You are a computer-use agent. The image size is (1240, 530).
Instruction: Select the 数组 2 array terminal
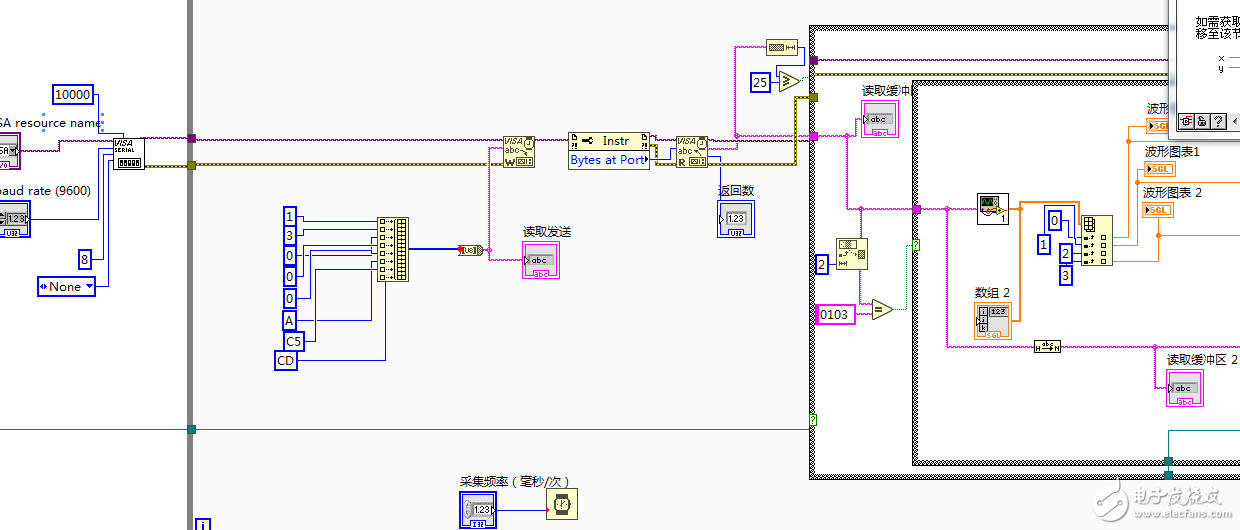pyautogui.click(x=993, y=320)
